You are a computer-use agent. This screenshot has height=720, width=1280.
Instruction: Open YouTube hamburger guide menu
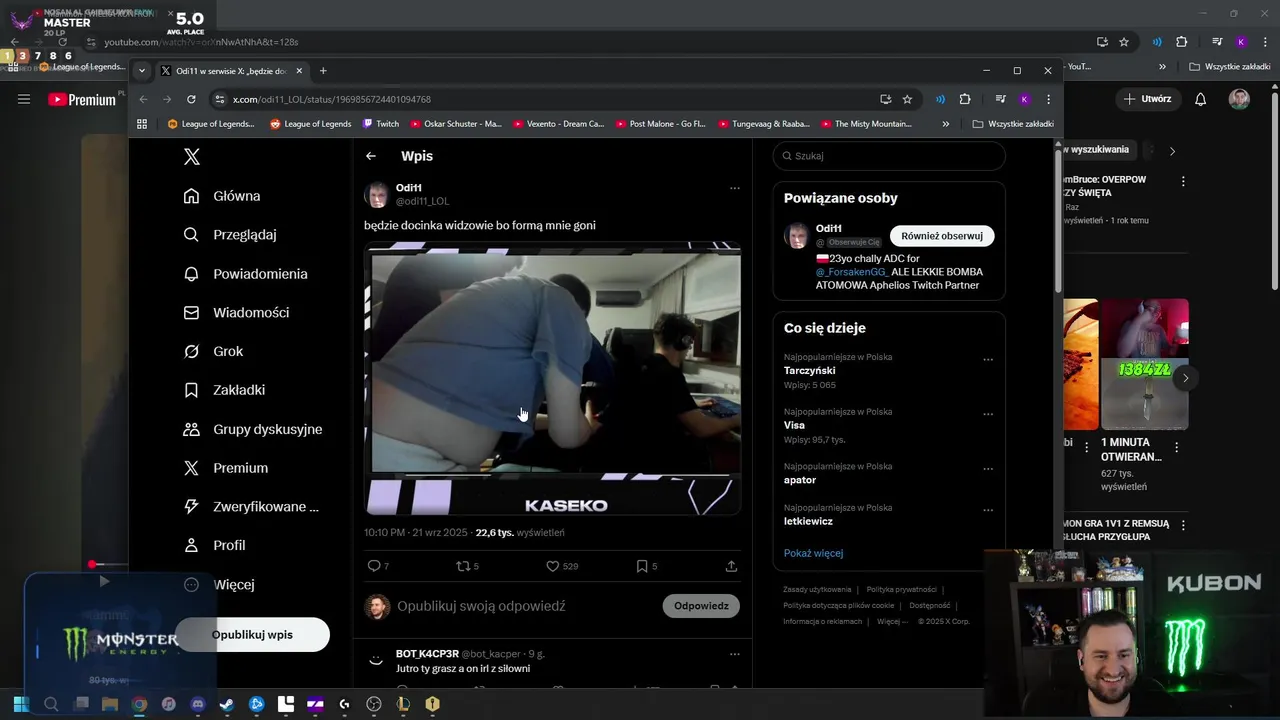[24, 99]
